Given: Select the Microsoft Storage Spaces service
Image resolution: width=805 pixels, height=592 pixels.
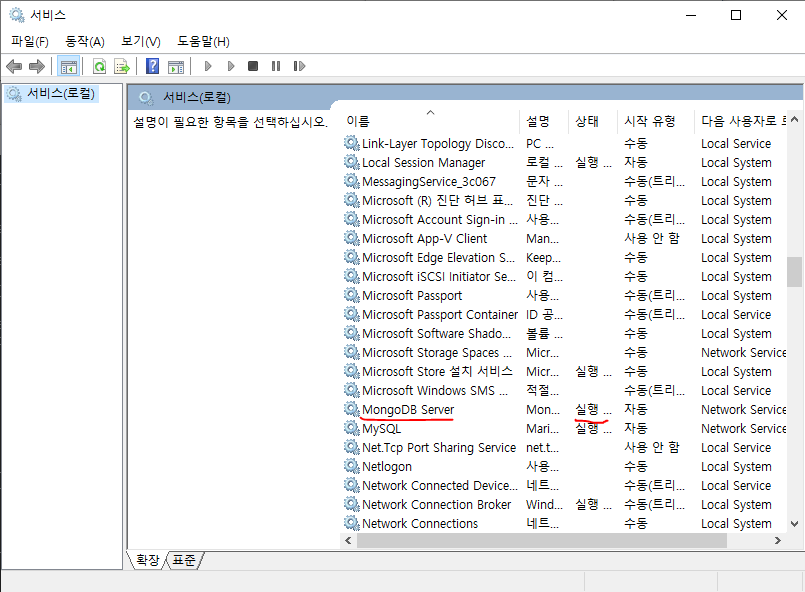Looking at the screenshot, I should pyautogui.click(x=437, y=353).
